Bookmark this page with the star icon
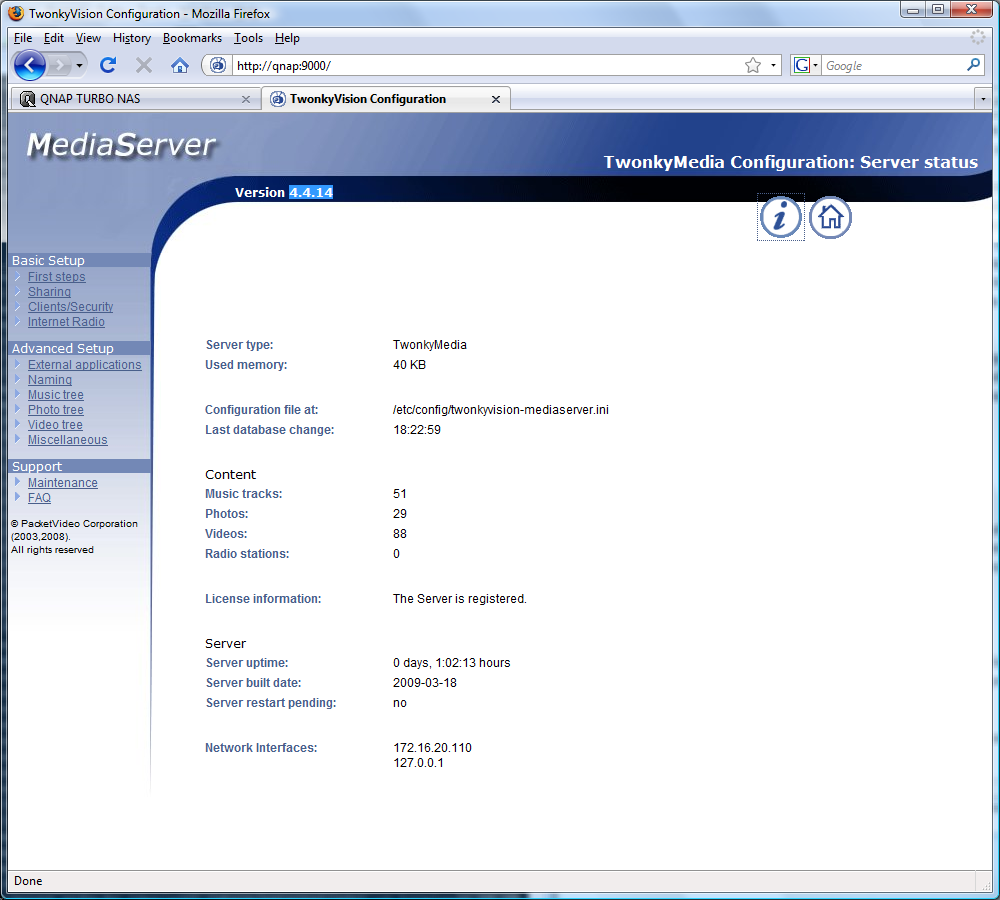The image size is (1000, 900). [x=753, y=65]
